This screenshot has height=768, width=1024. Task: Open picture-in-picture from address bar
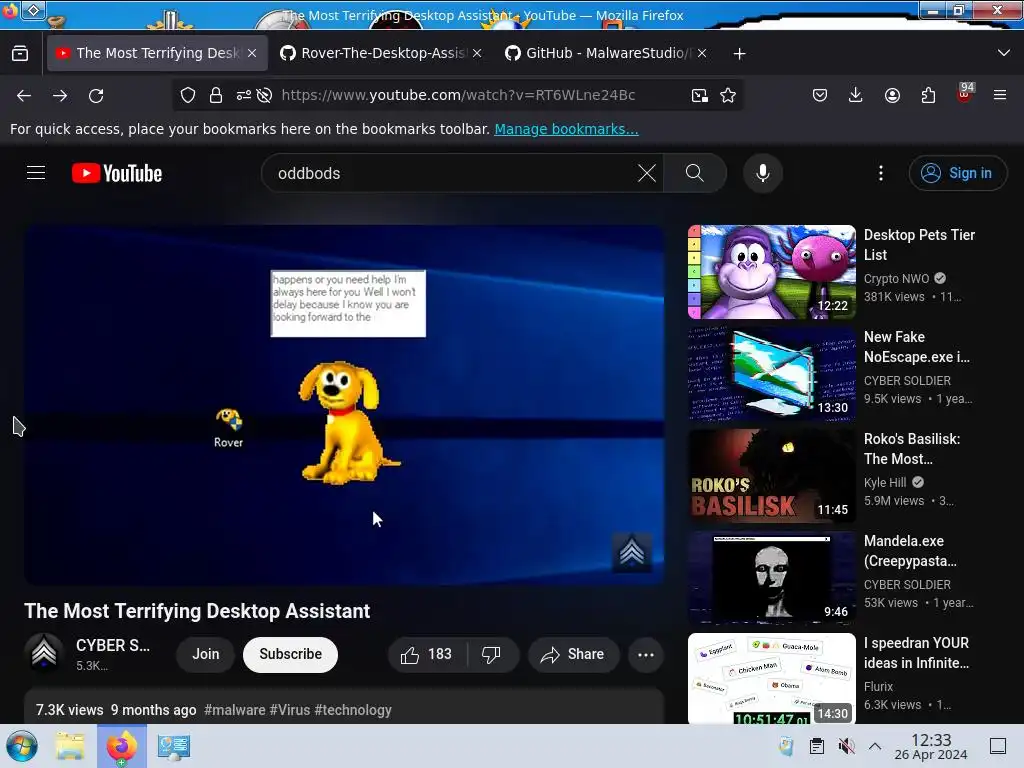point(699,95)
